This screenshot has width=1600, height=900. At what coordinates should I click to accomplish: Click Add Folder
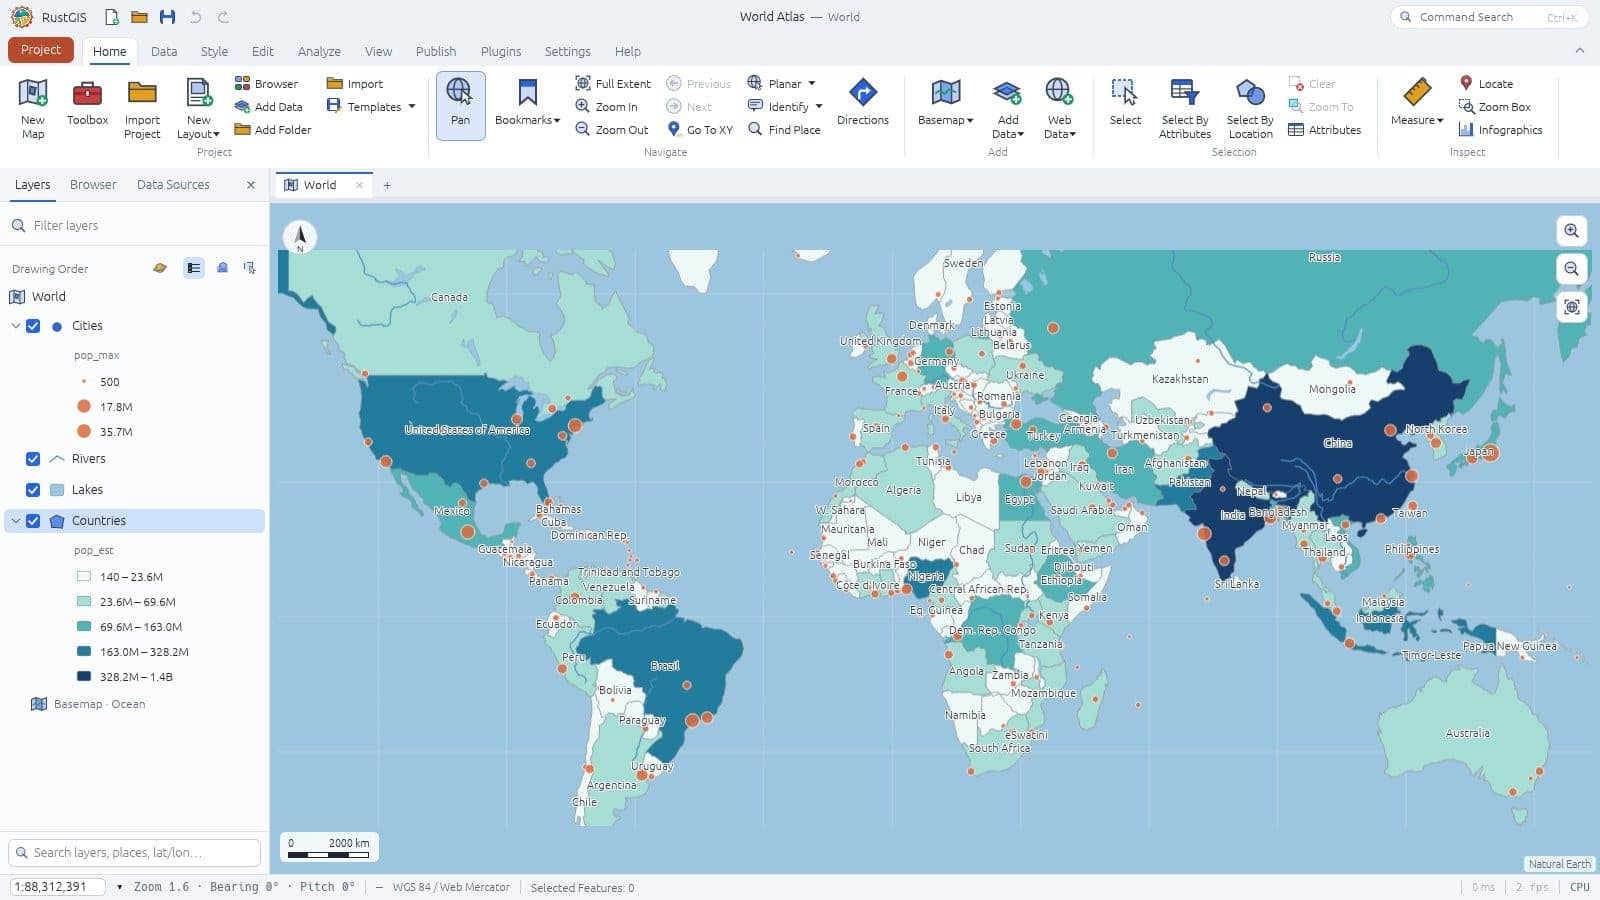pos(273,130)
